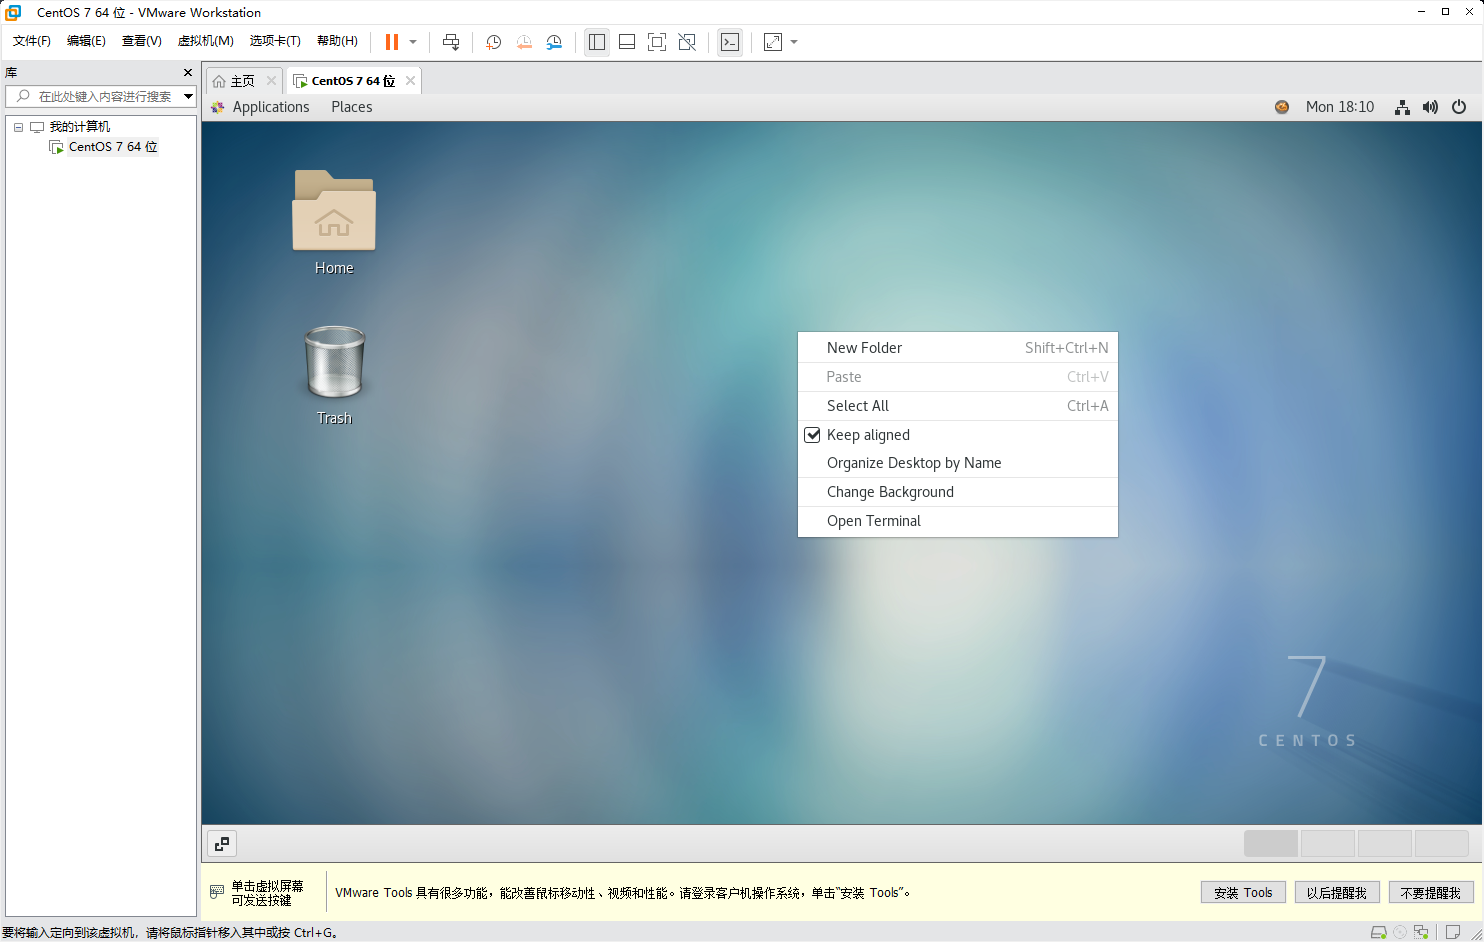Select the Home folder desktop icon
The height and width of the screenshot is (942, 1484).
click(x=334, y=222)
